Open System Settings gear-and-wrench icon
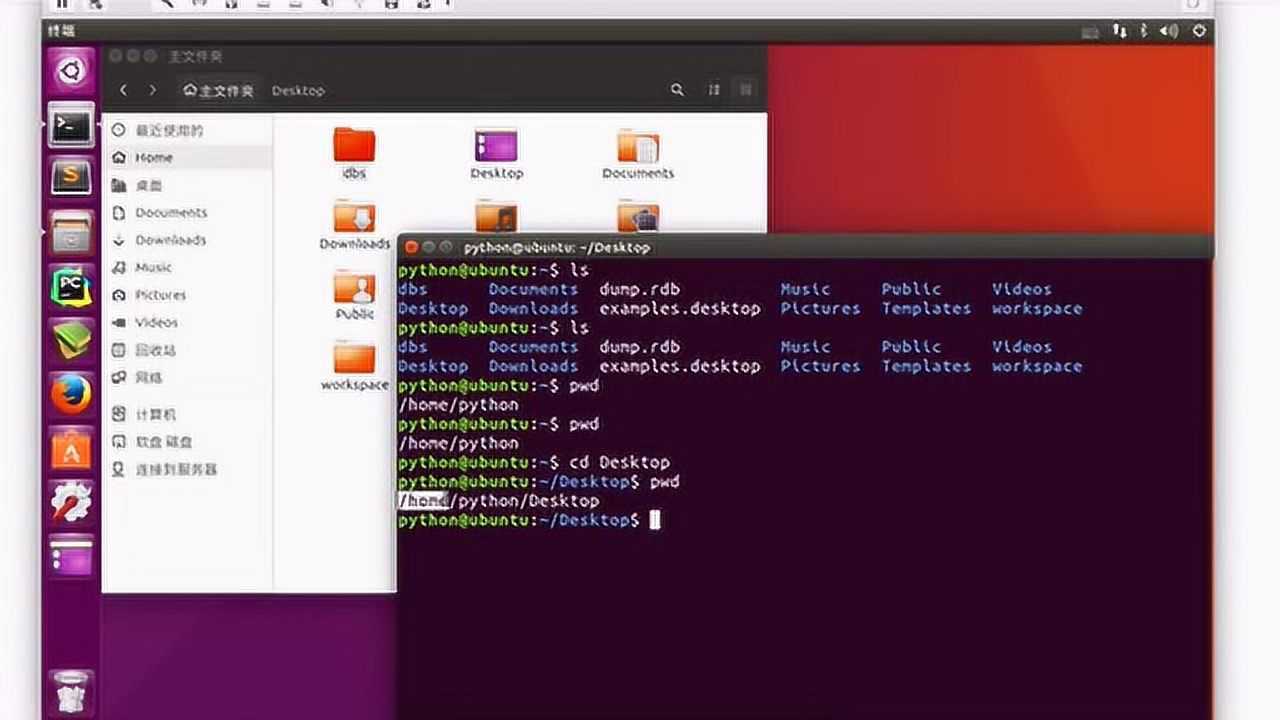 pyautogui.click(x=72, y=502)
